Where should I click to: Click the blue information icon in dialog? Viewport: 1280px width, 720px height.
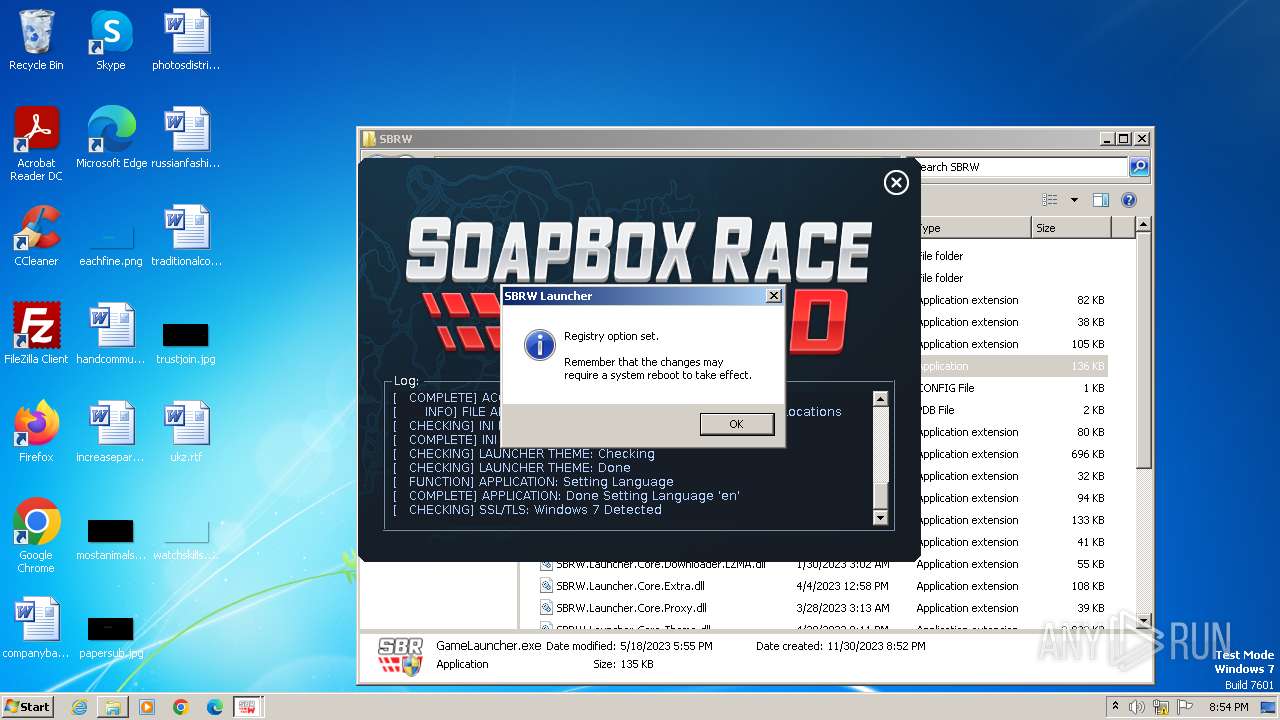[x=540, y=345]
